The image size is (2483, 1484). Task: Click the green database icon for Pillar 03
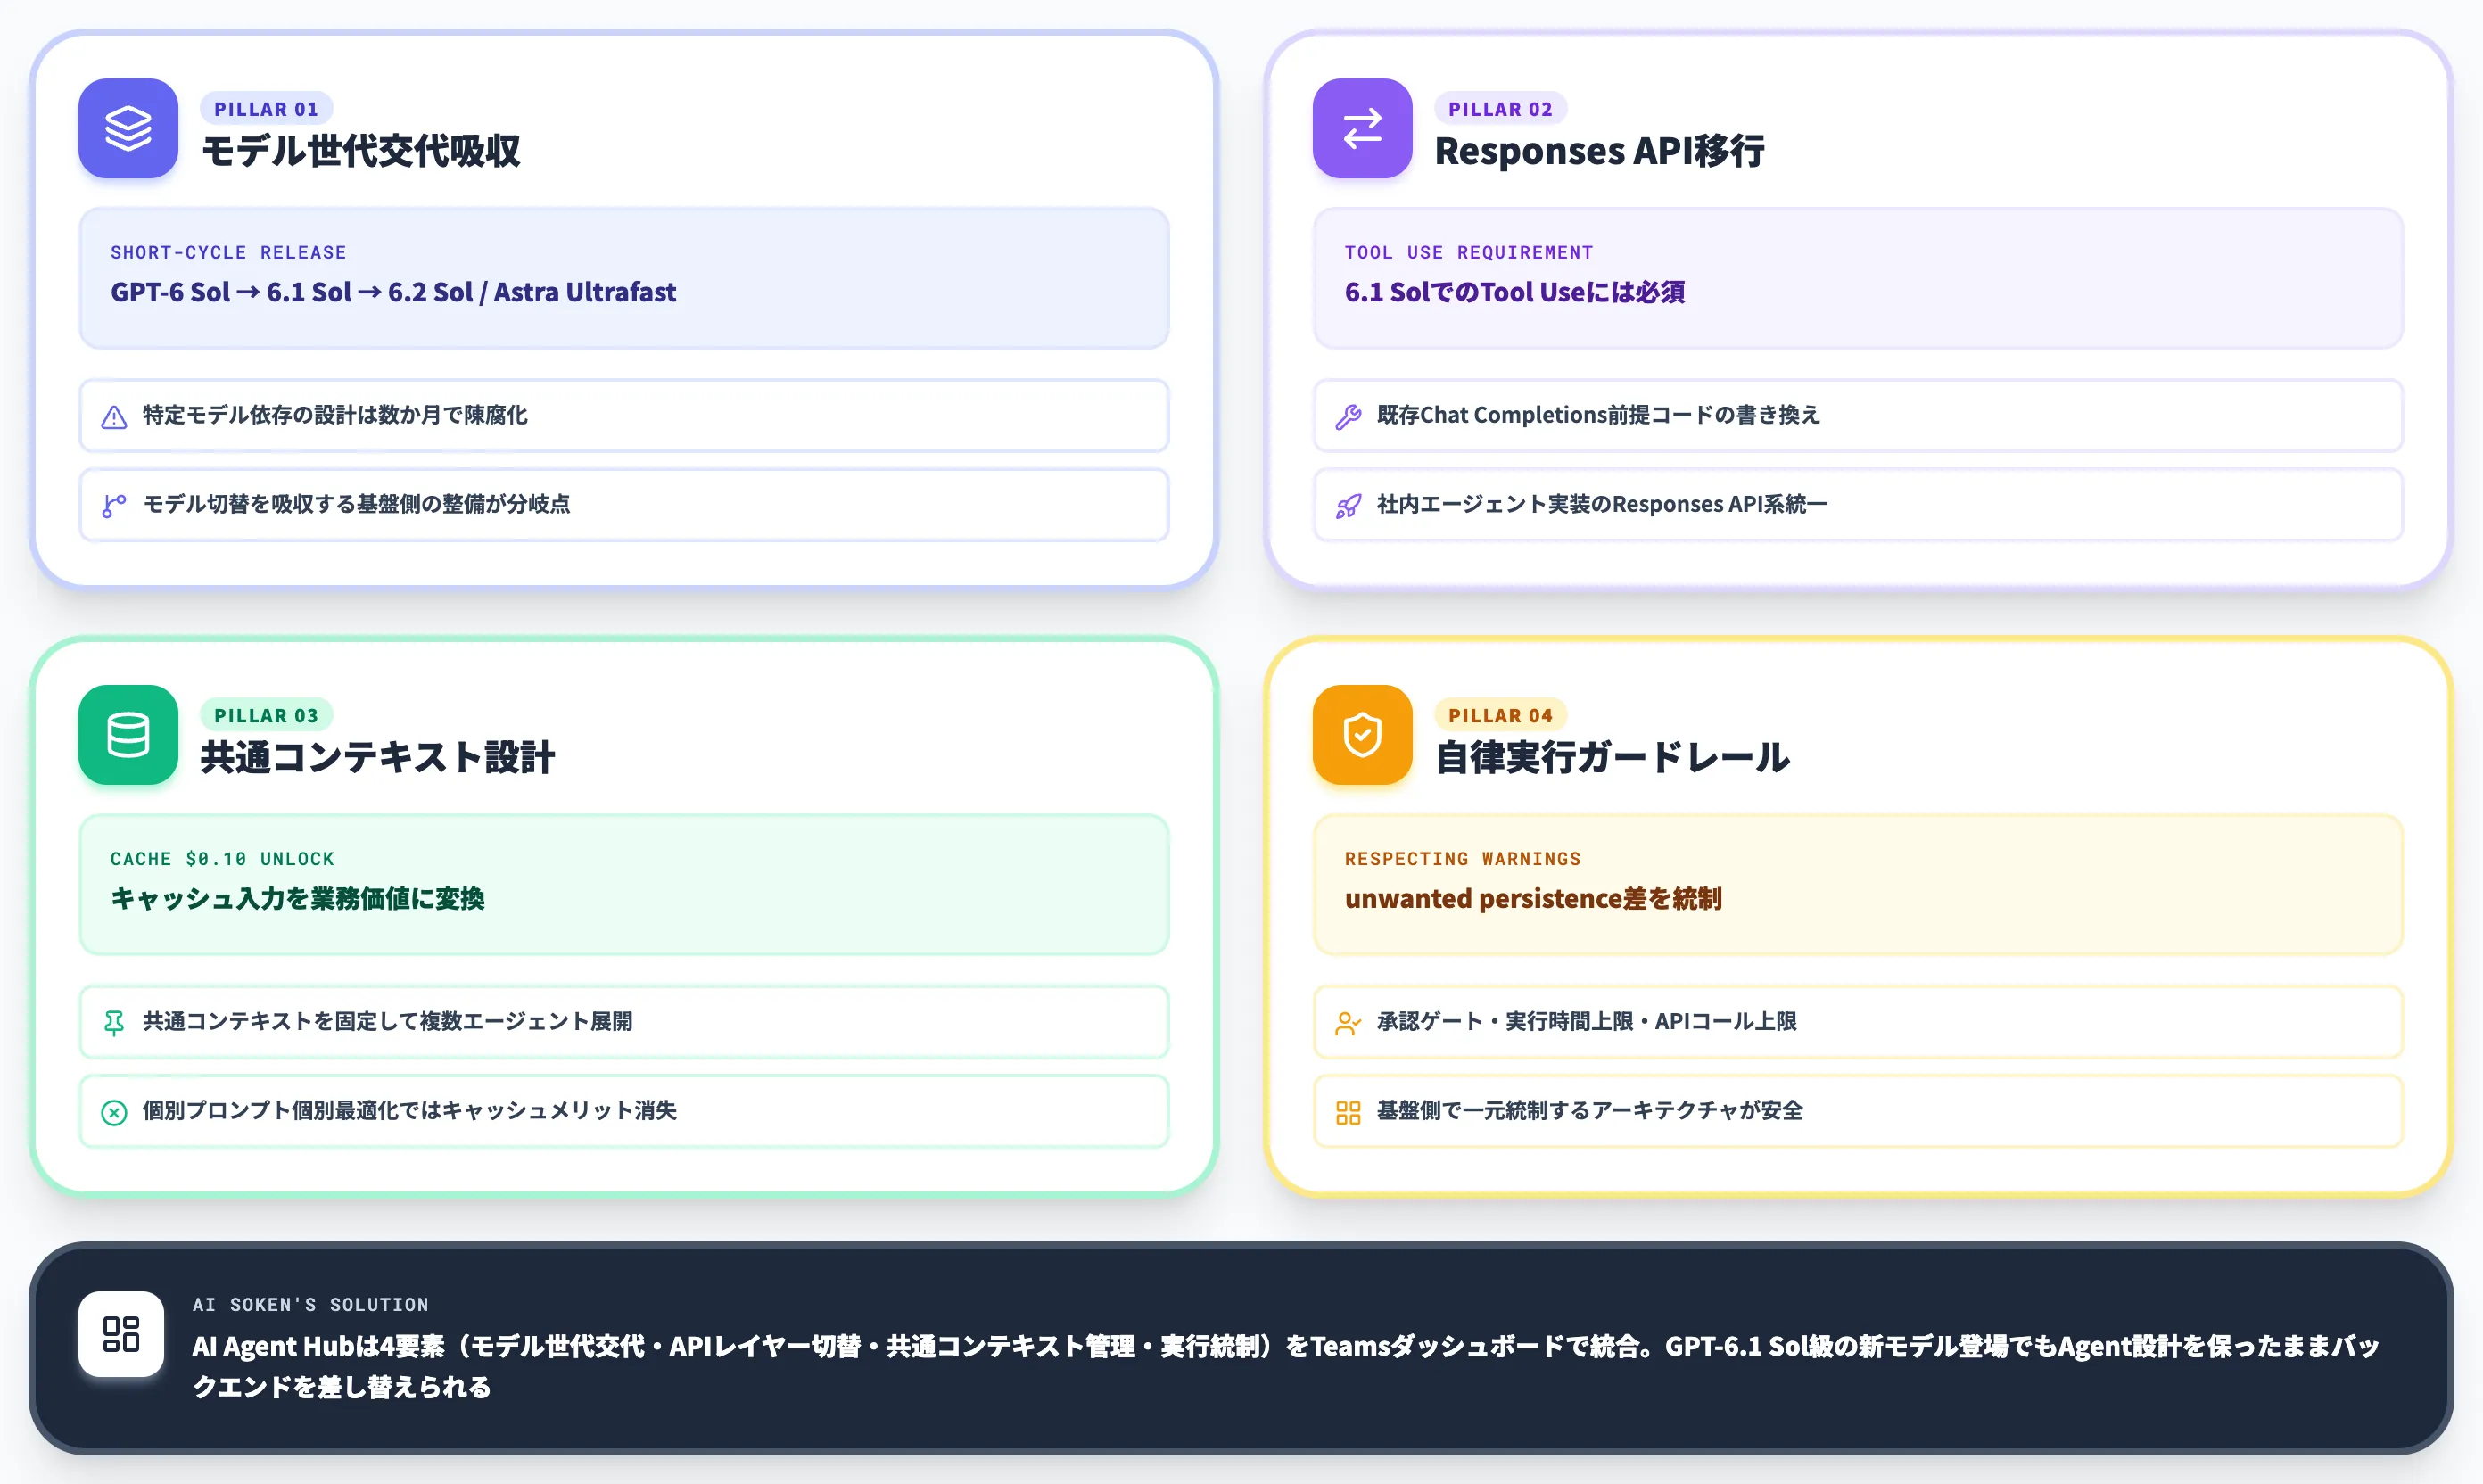pos(128,734)
